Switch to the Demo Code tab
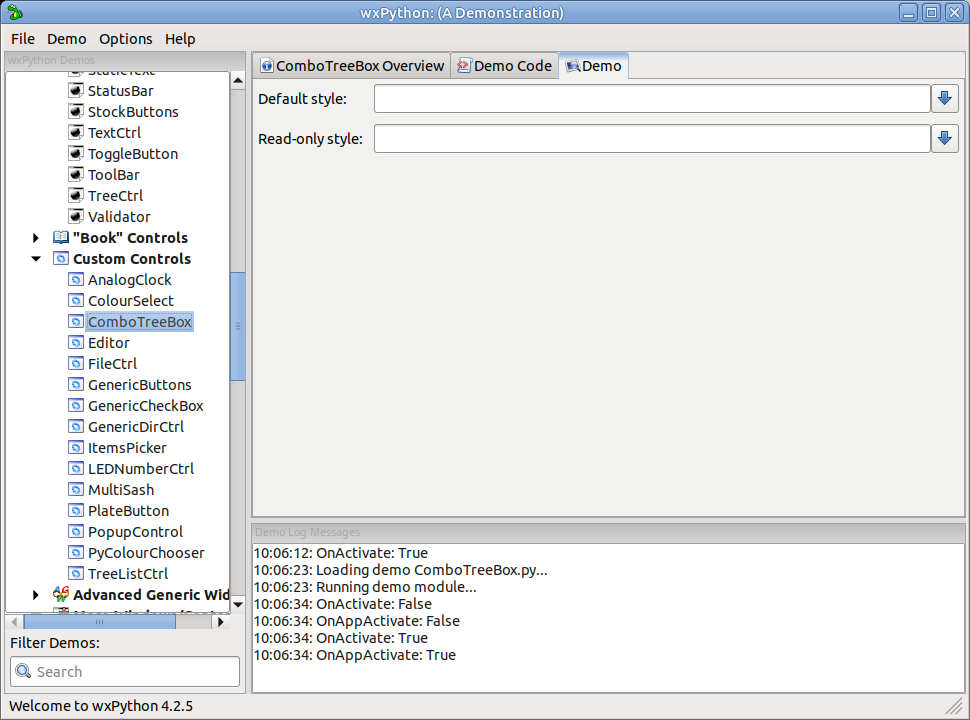The height and width of the screenshot is (720, 970). (x=505, y=66)
